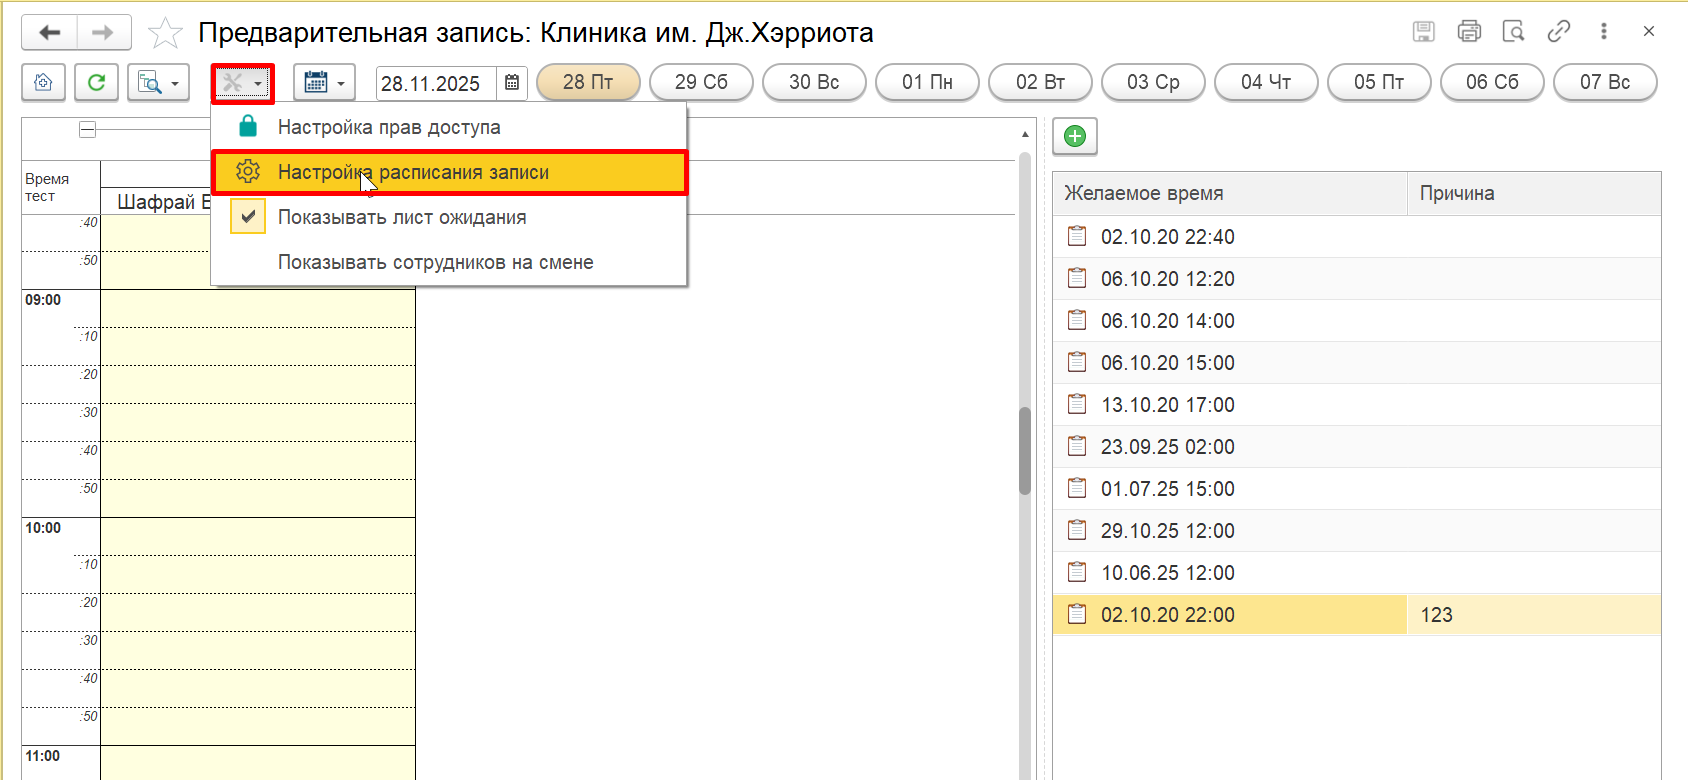Switch to the 29 Сб day button

click(701, 82)
